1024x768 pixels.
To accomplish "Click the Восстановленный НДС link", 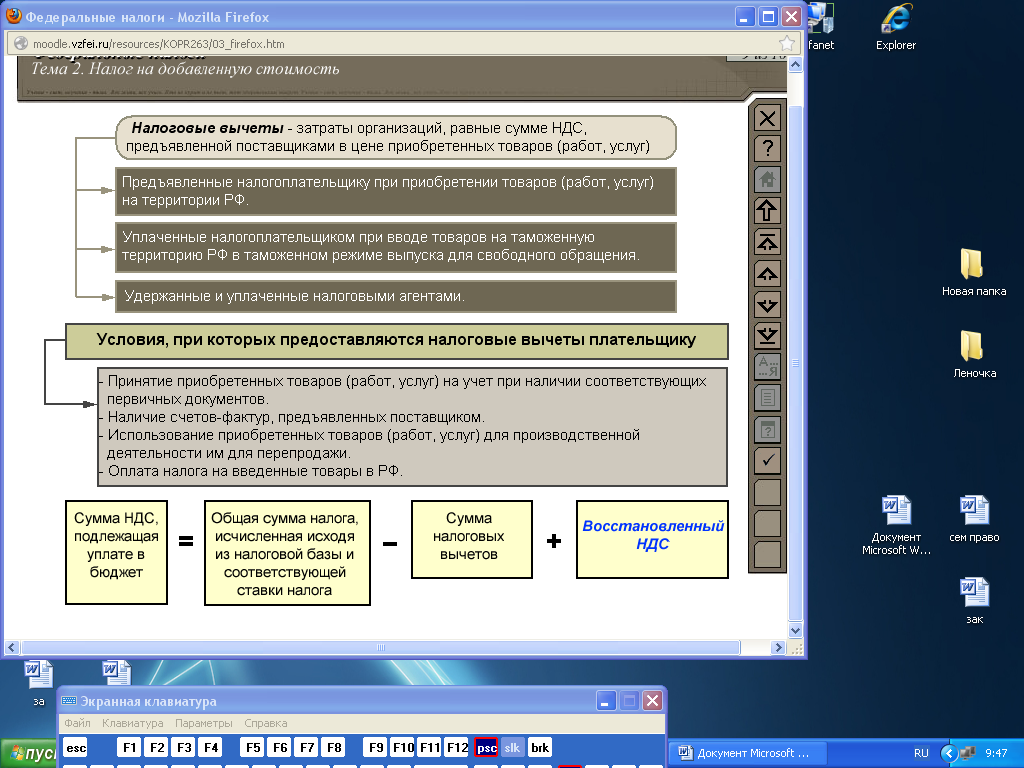I will point(652,535).
